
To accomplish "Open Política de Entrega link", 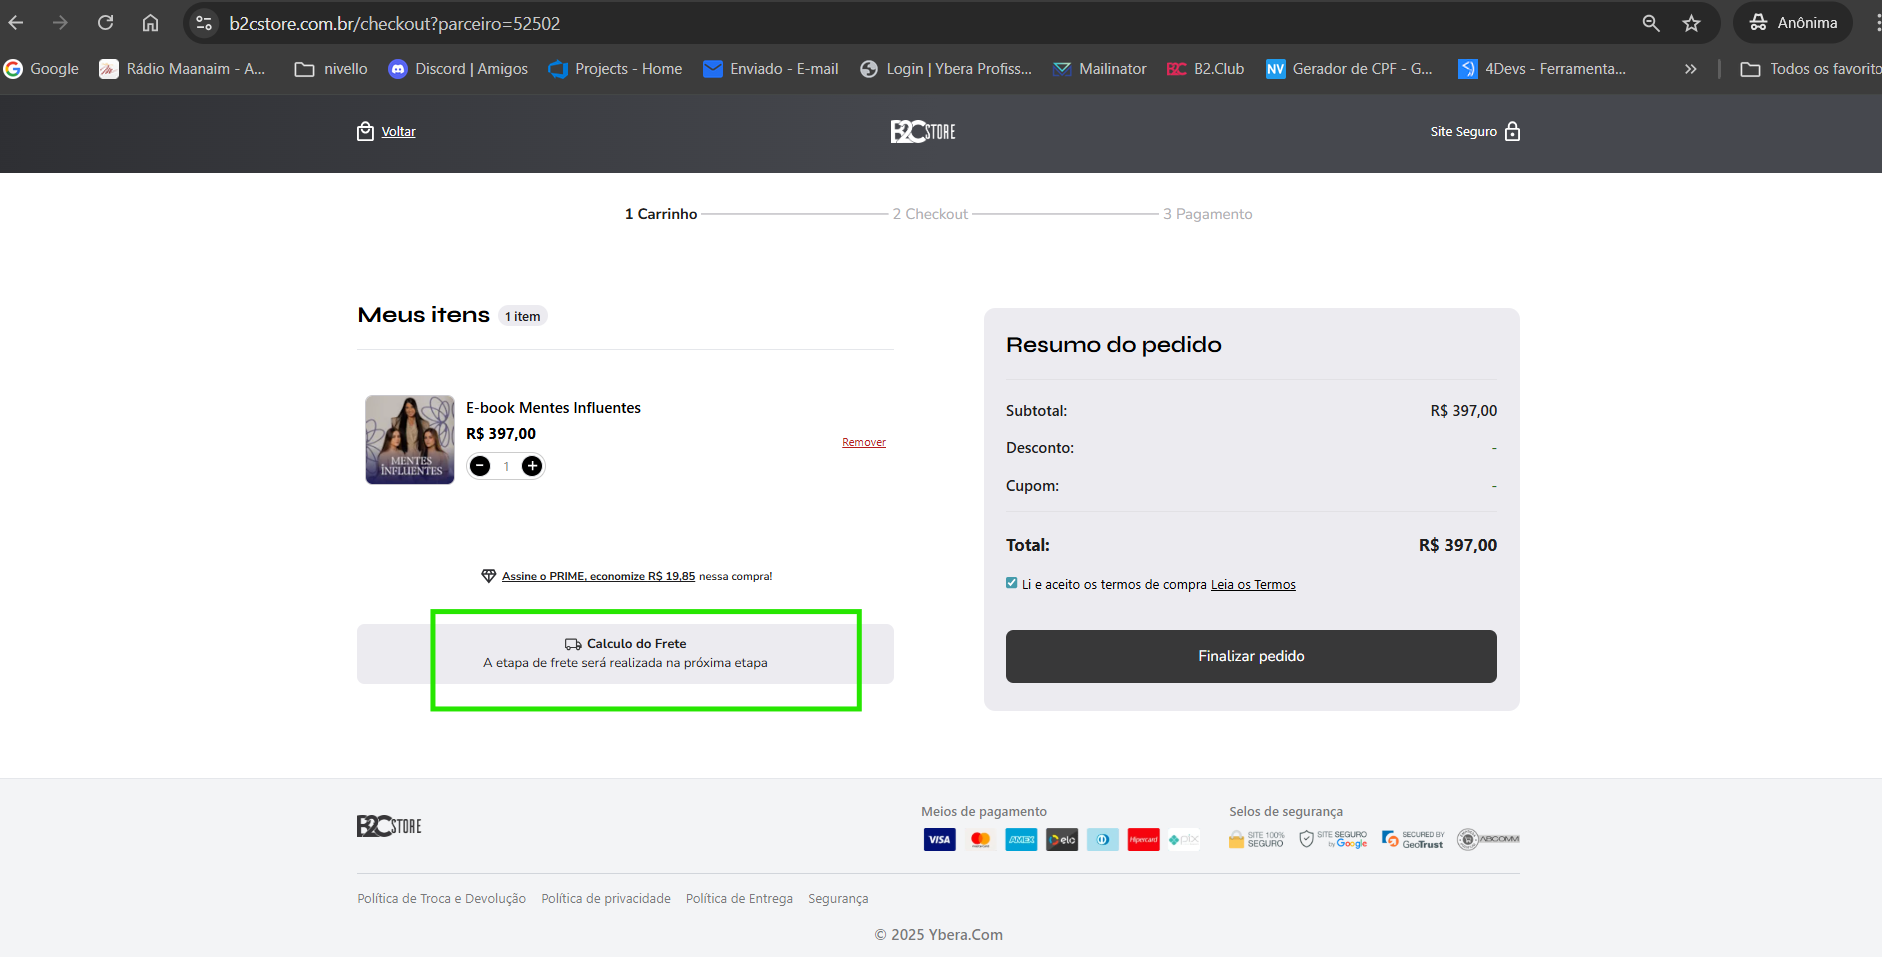I will (739, 899).
